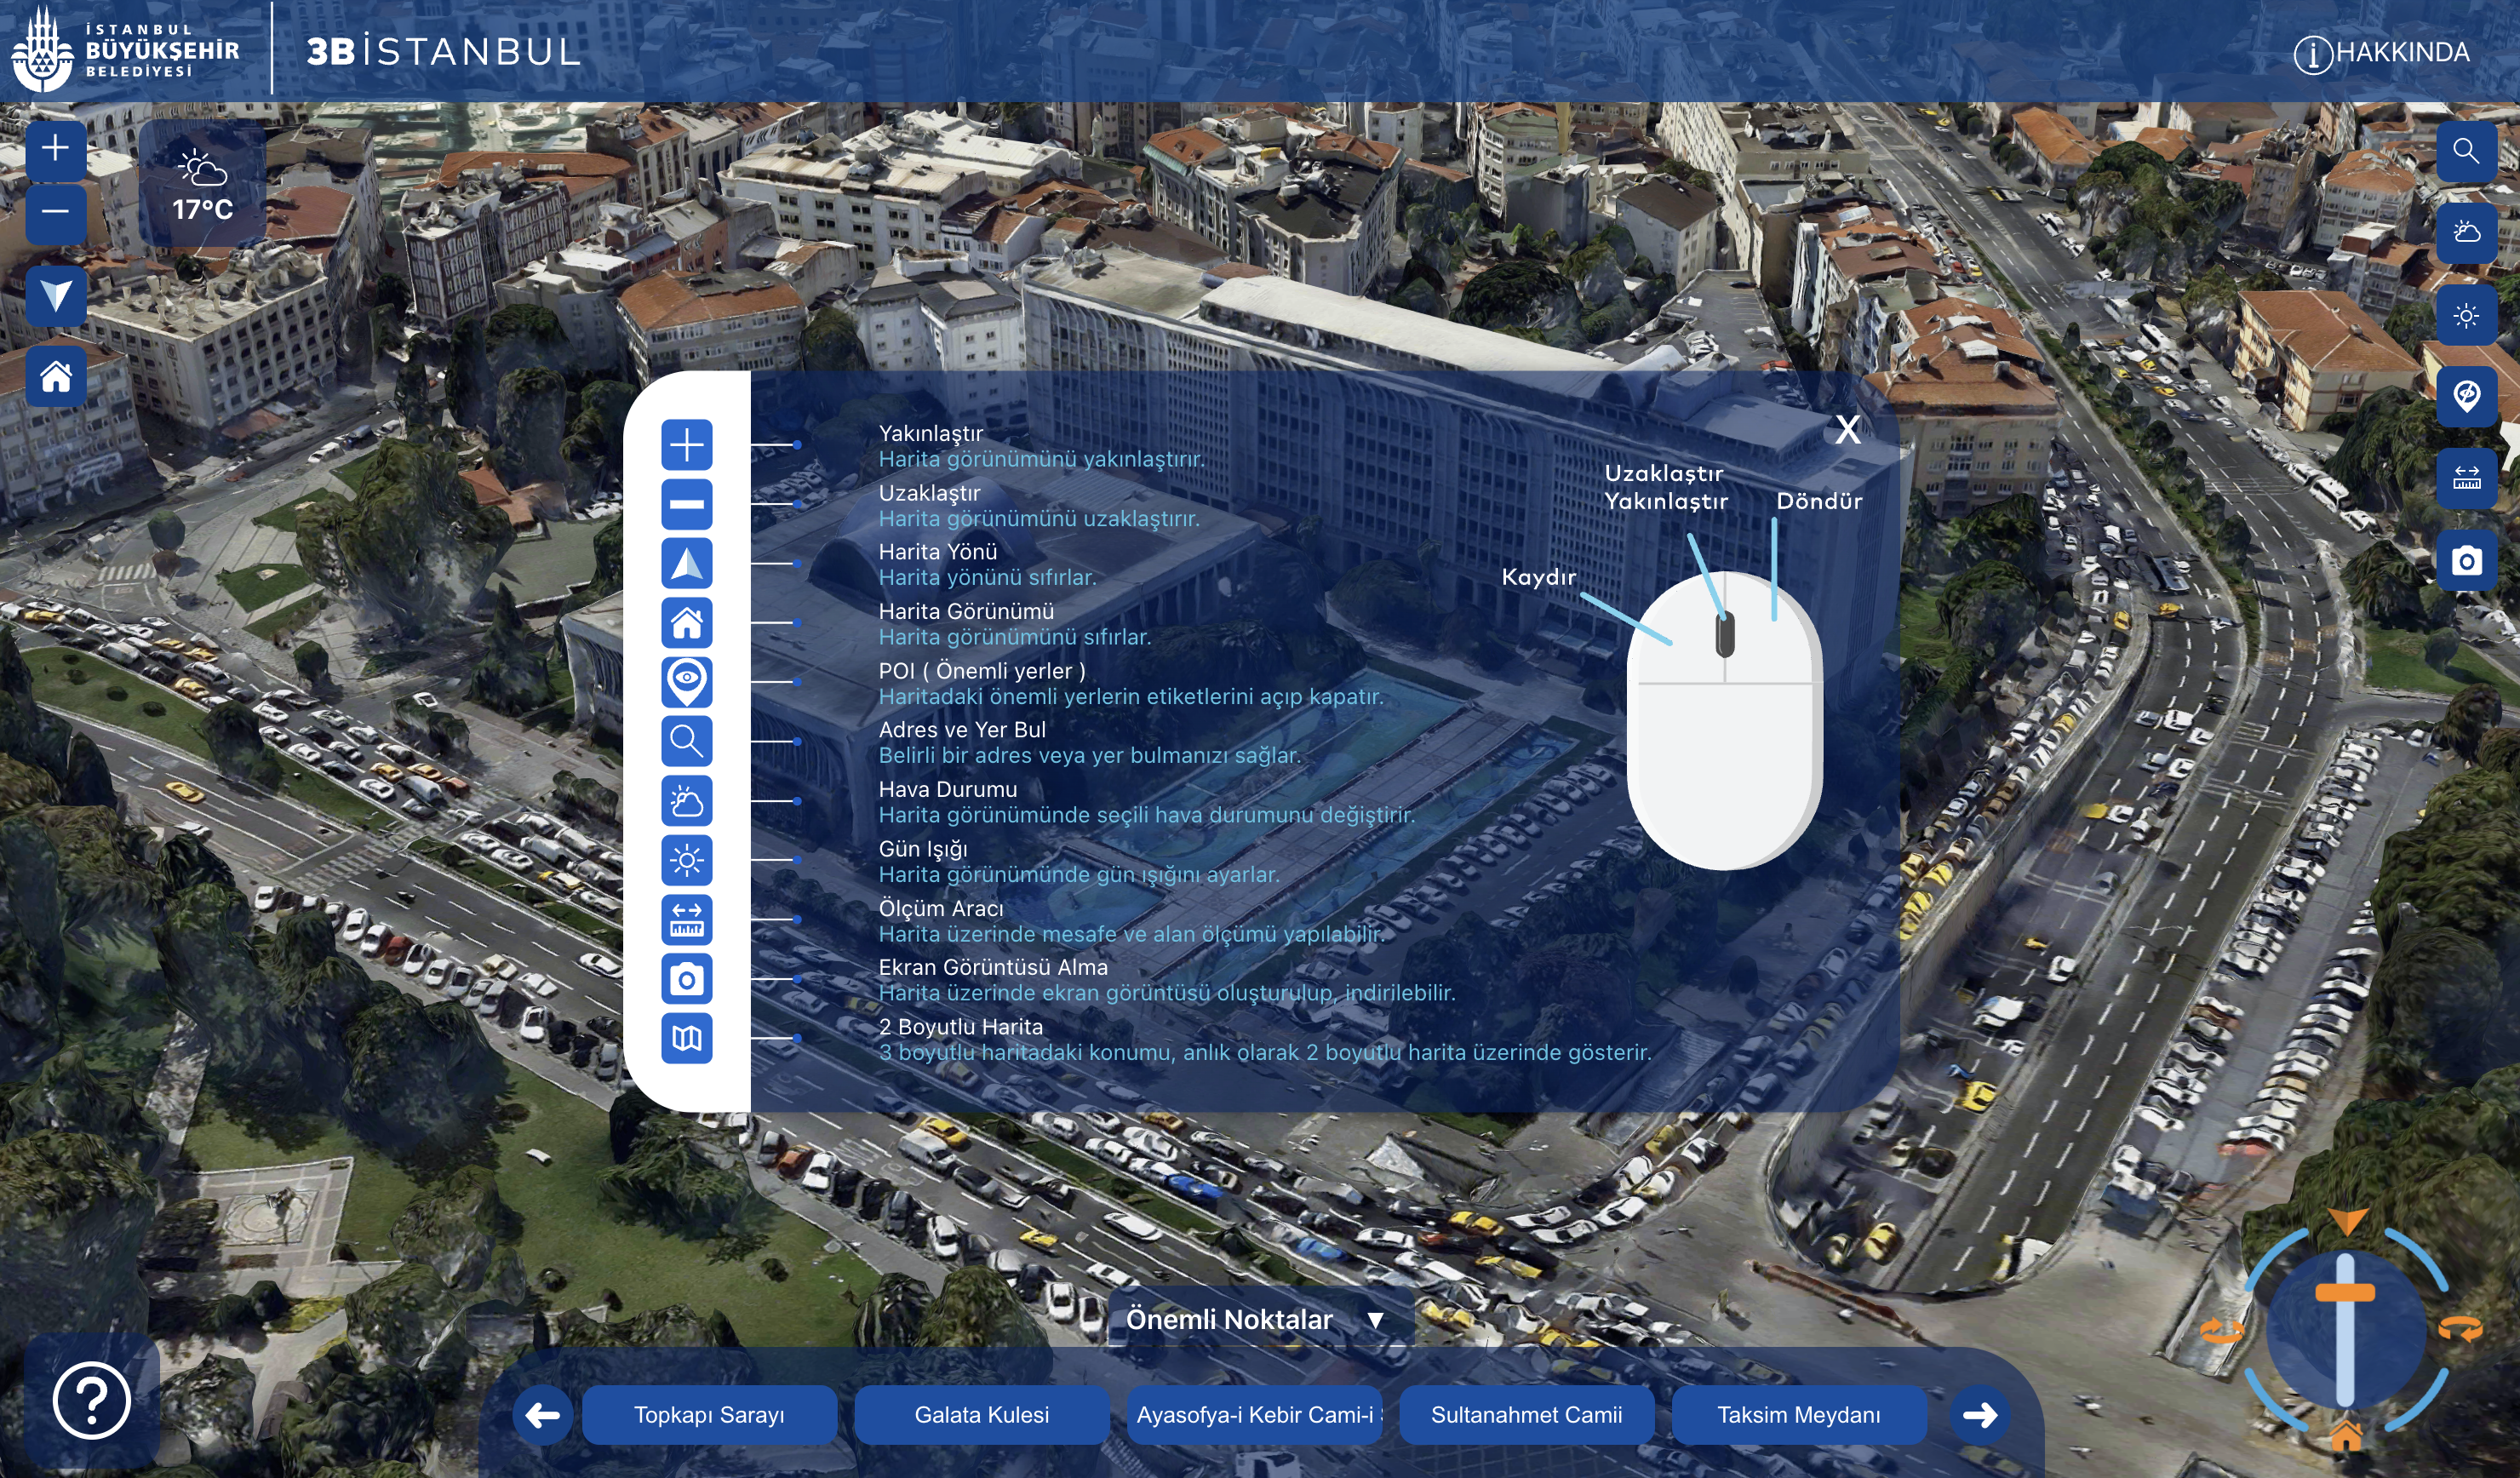Screen dimensions: 2520x1478
Task: Fly to Ayasofya-i Kebir Cami-i
Action: 1254,1415
